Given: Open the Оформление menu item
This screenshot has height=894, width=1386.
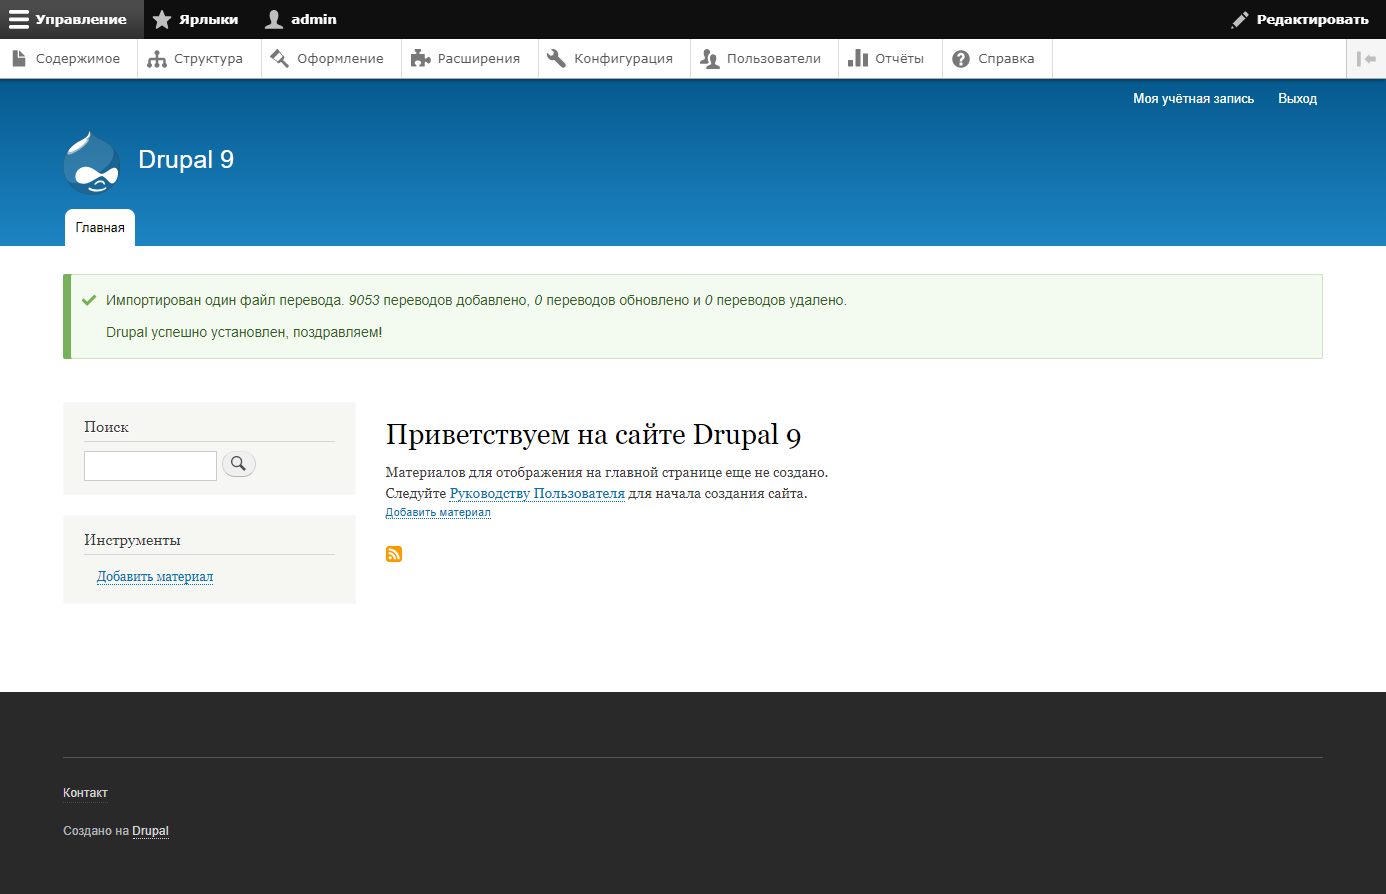Looking at the screenshot, I should tap(331, 59).
